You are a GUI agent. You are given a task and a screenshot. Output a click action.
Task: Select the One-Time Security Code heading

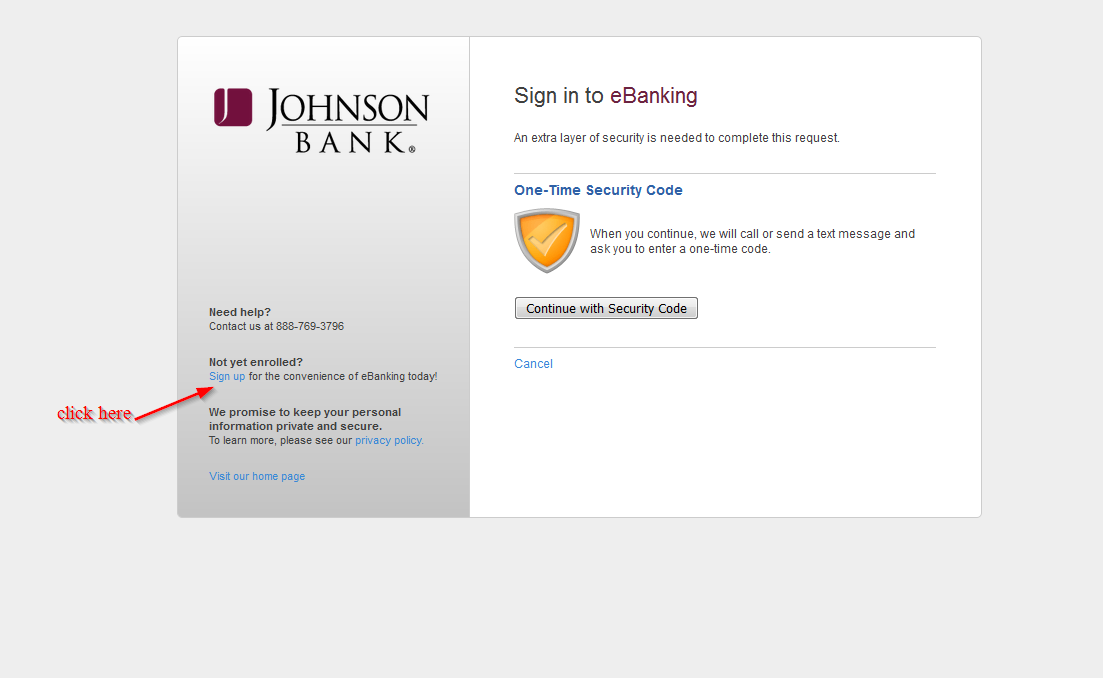coord(598,190)
